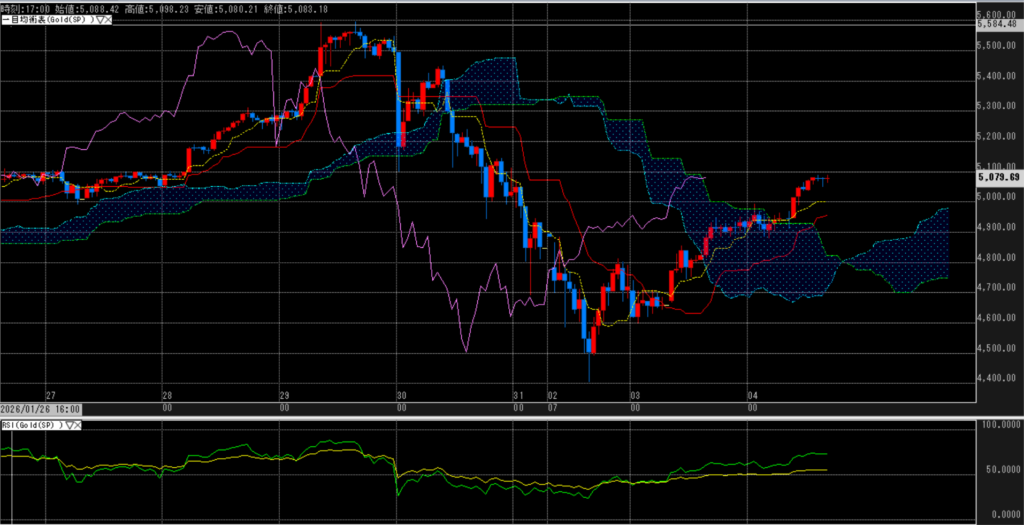Open the RSI indicator dropdown triangle
The image size is (1024, 525).
pyautogui.click(x=72, y=425)
